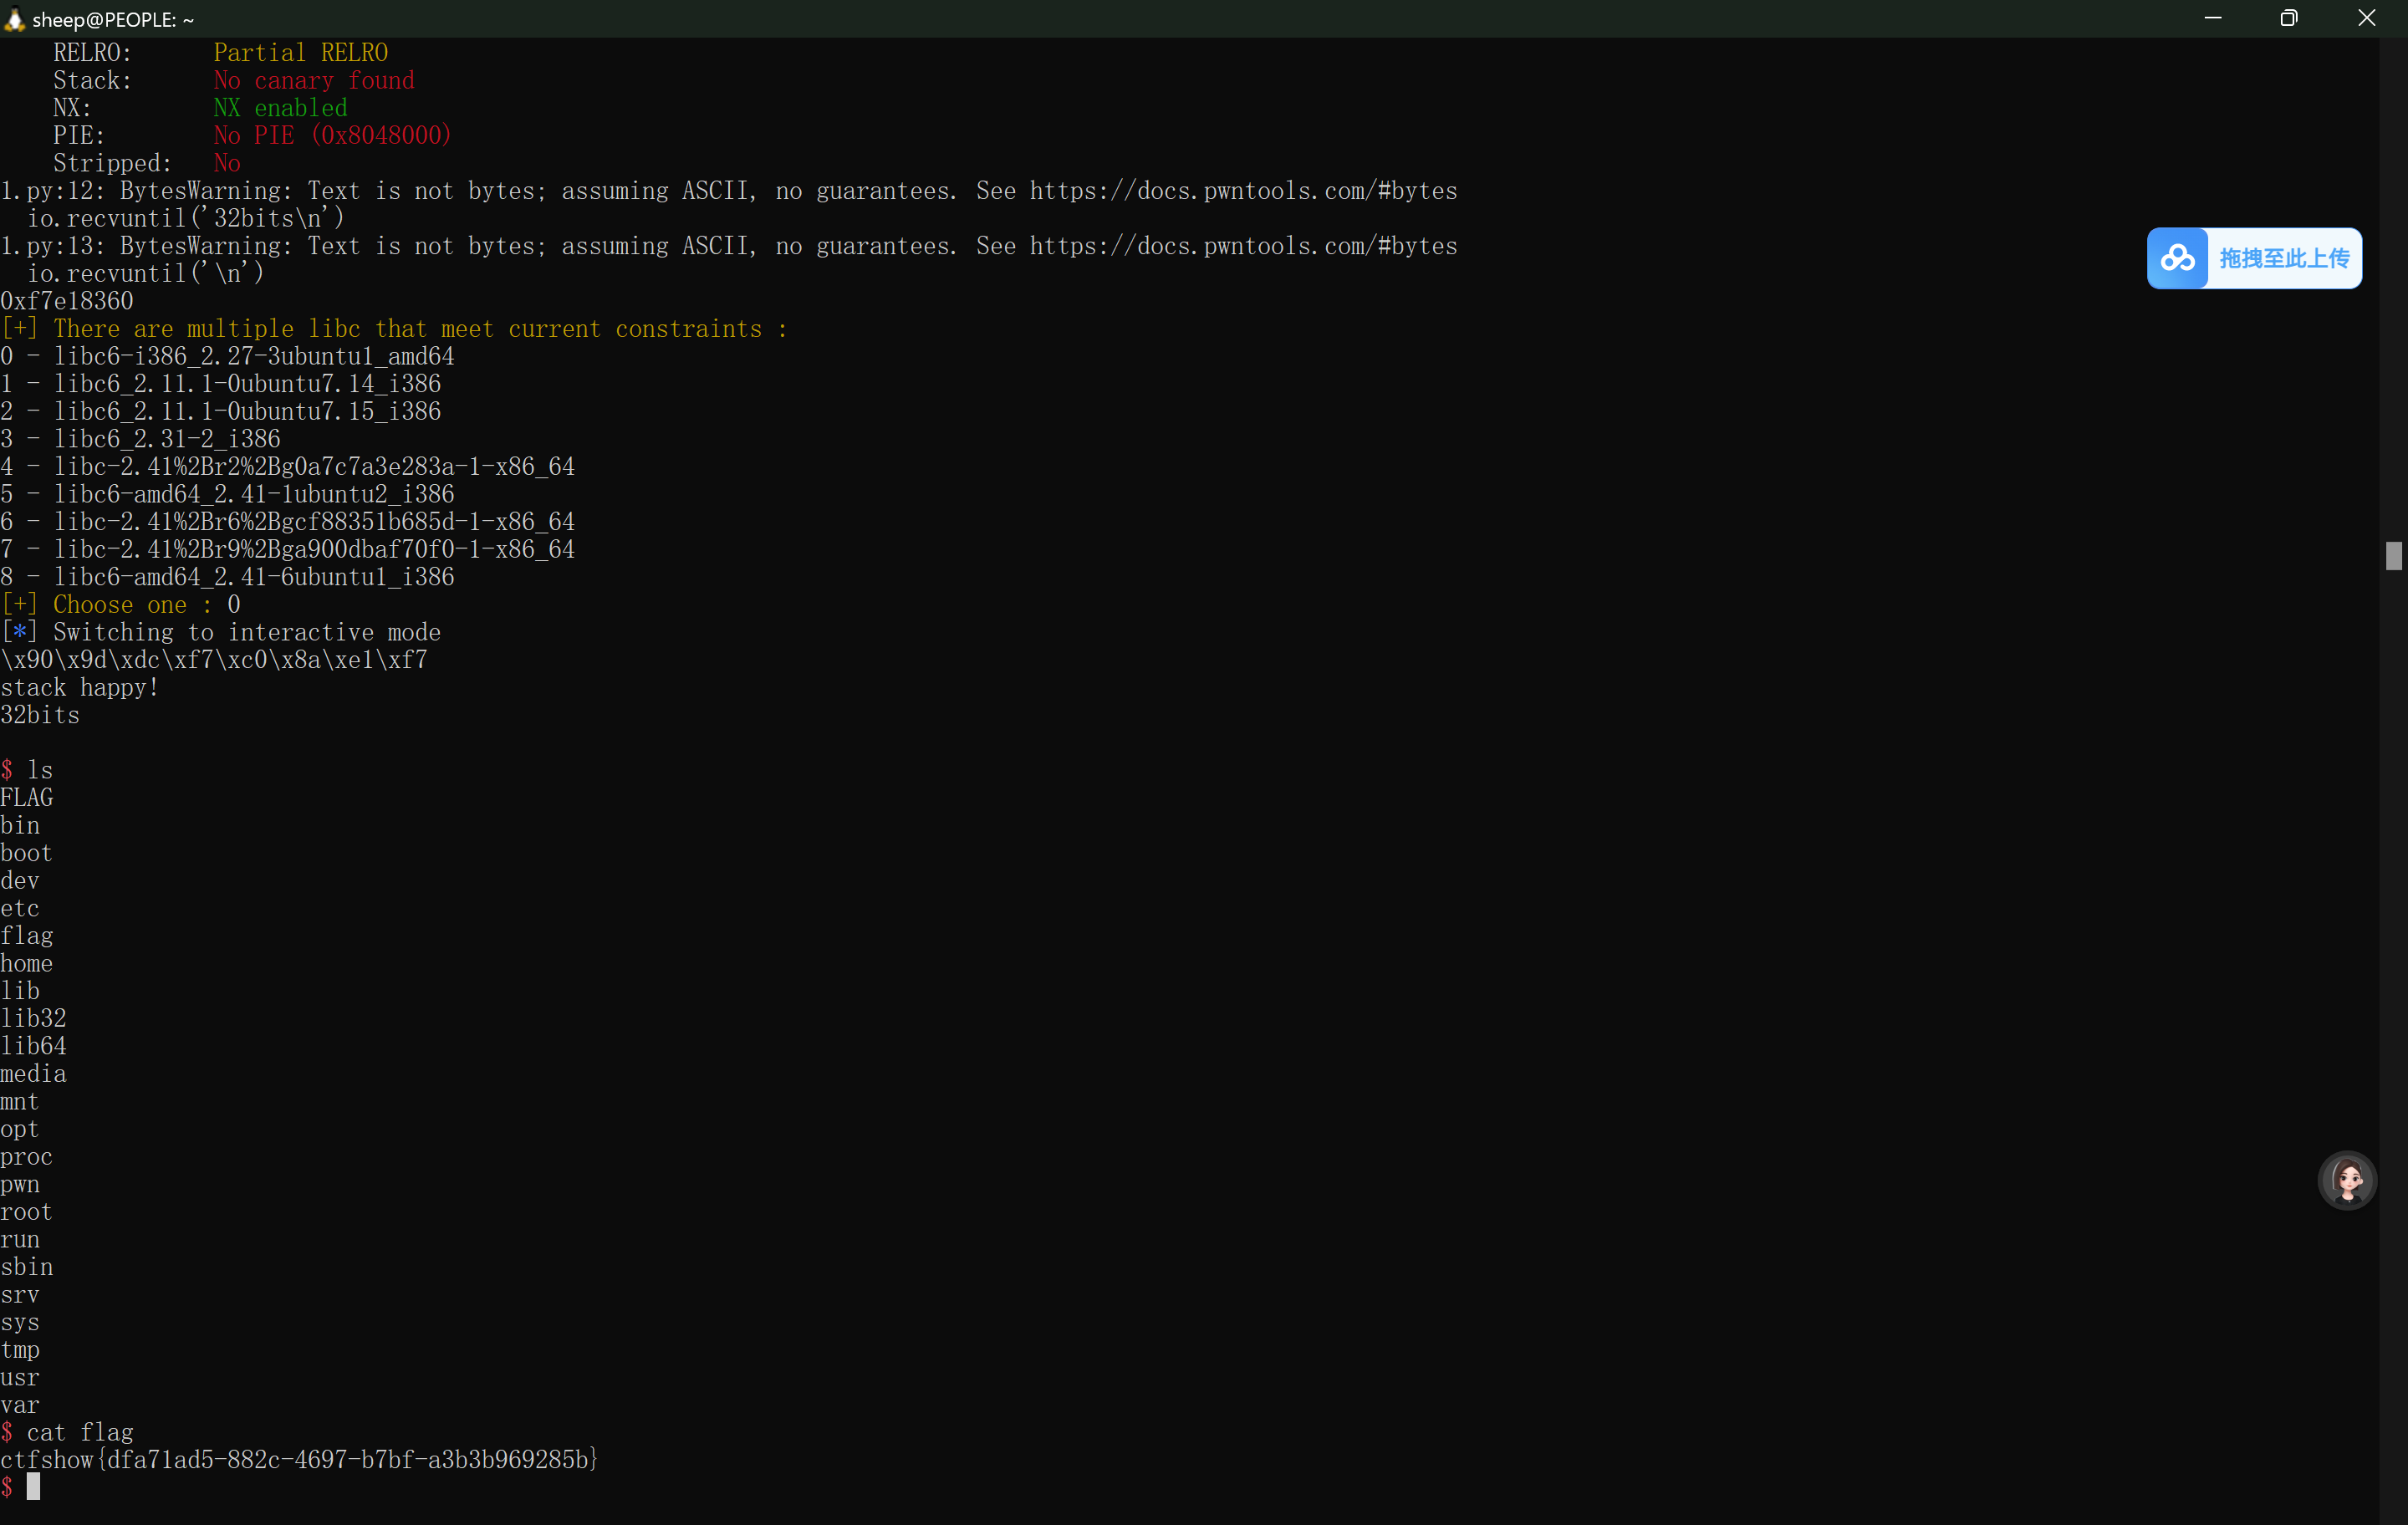Restore down the terminal window

(x=2288, y=18)
